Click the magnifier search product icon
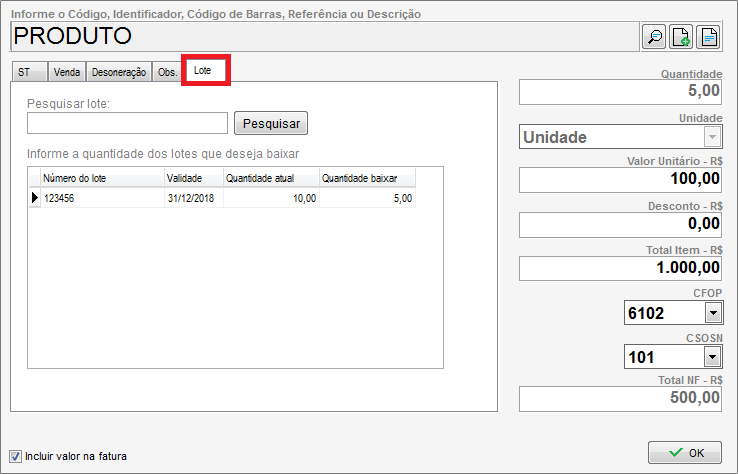 [654, 37]
